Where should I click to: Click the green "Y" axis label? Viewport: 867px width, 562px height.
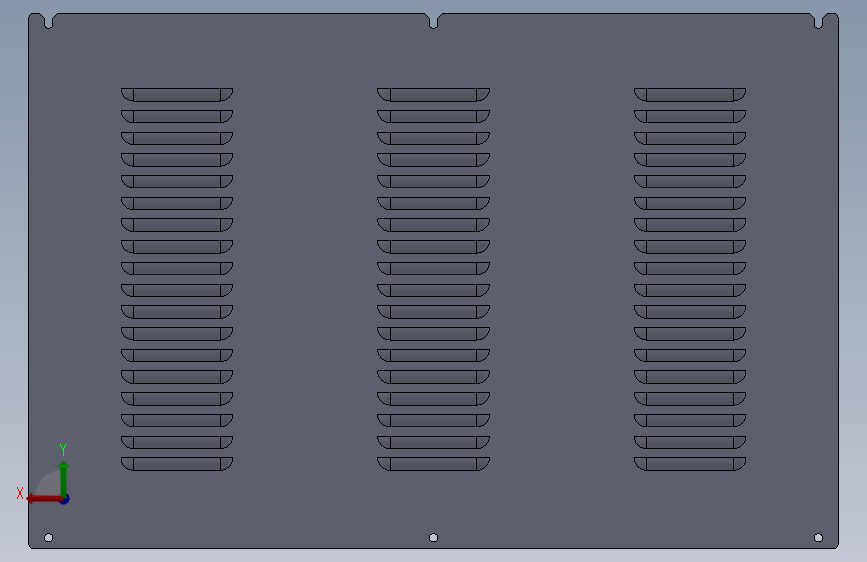pyautogui.click(x=63, y=450)
